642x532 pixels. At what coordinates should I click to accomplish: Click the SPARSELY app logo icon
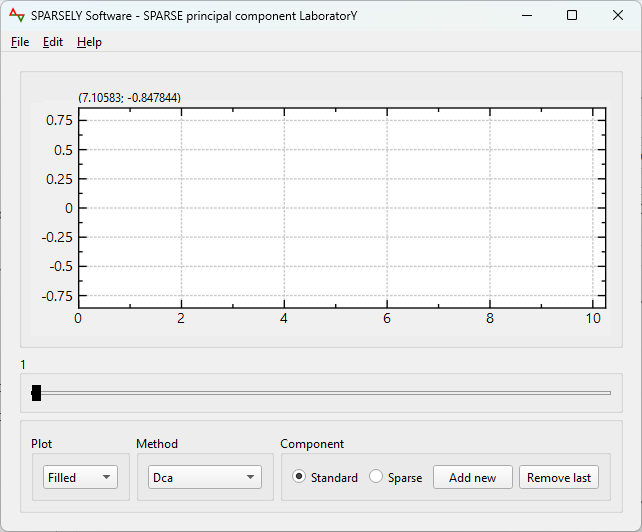[x=17, y=16]
